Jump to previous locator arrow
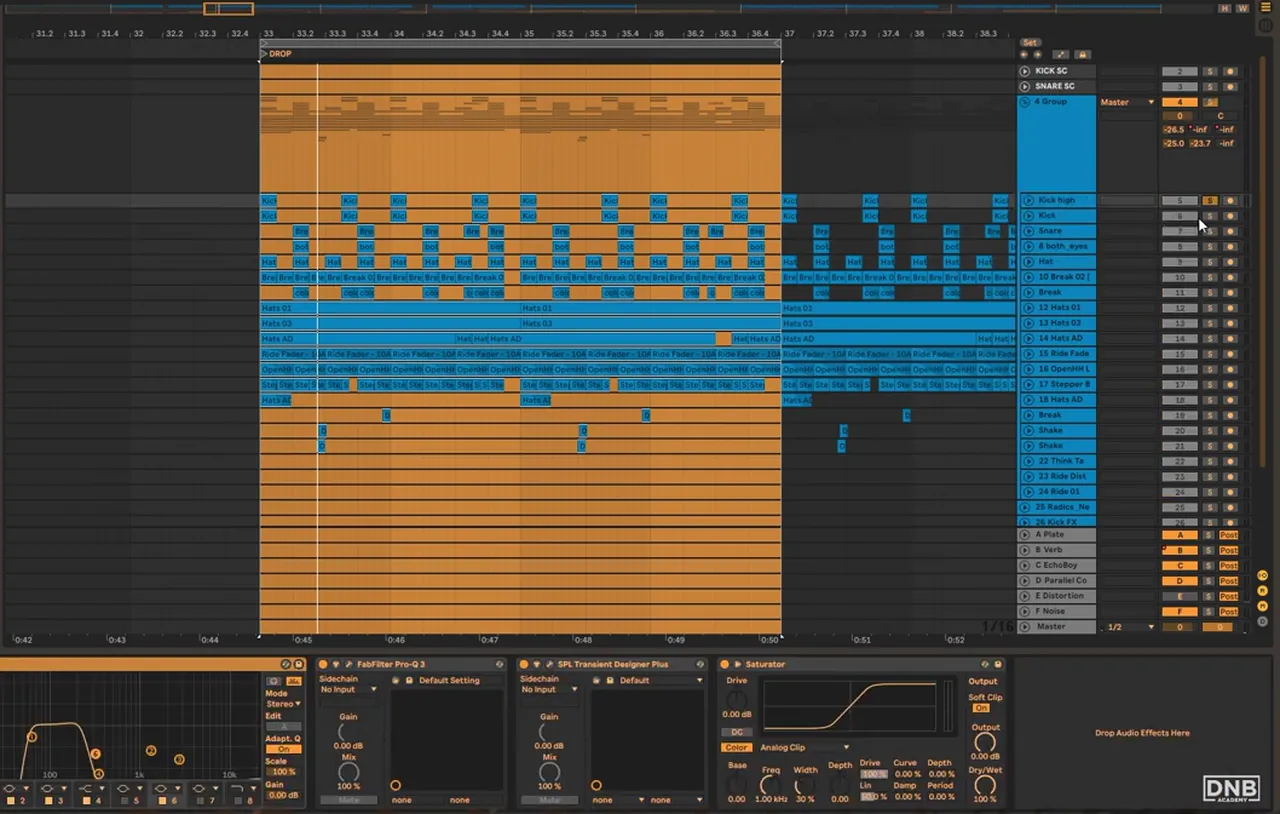Screen dimensions: 1280x814 [1024, 55]
